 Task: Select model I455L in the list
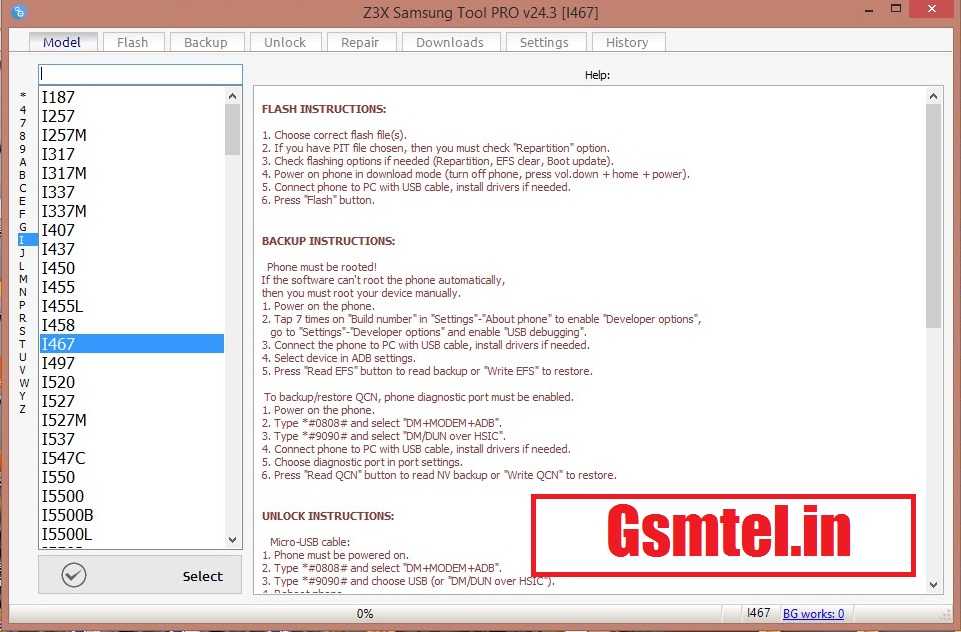[x=132, y=306]
